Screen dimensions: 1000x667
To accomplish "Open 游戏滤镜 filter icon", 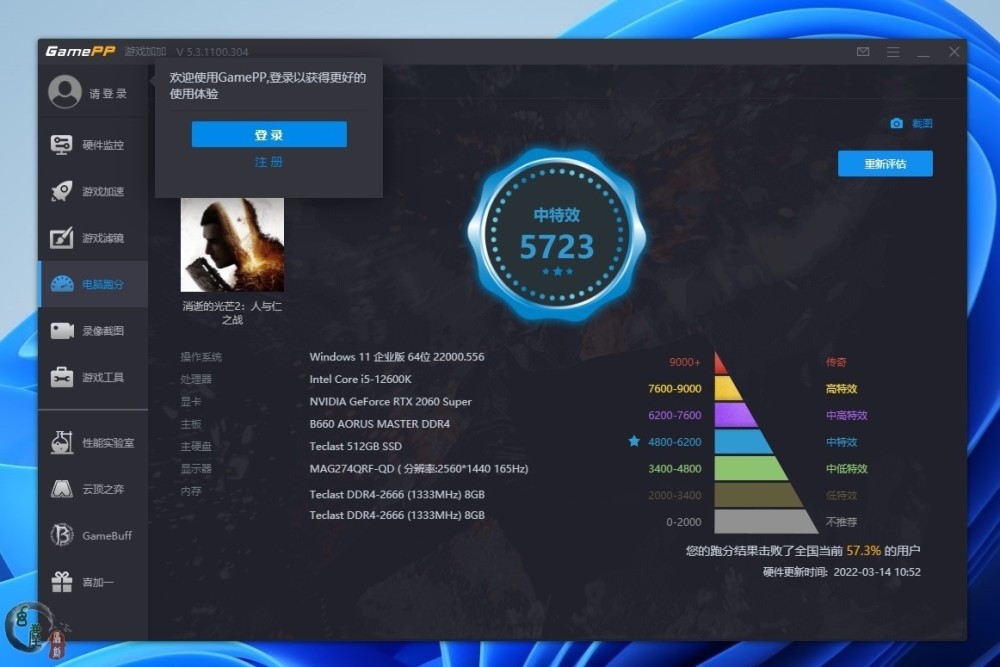I will coord(61,238).
